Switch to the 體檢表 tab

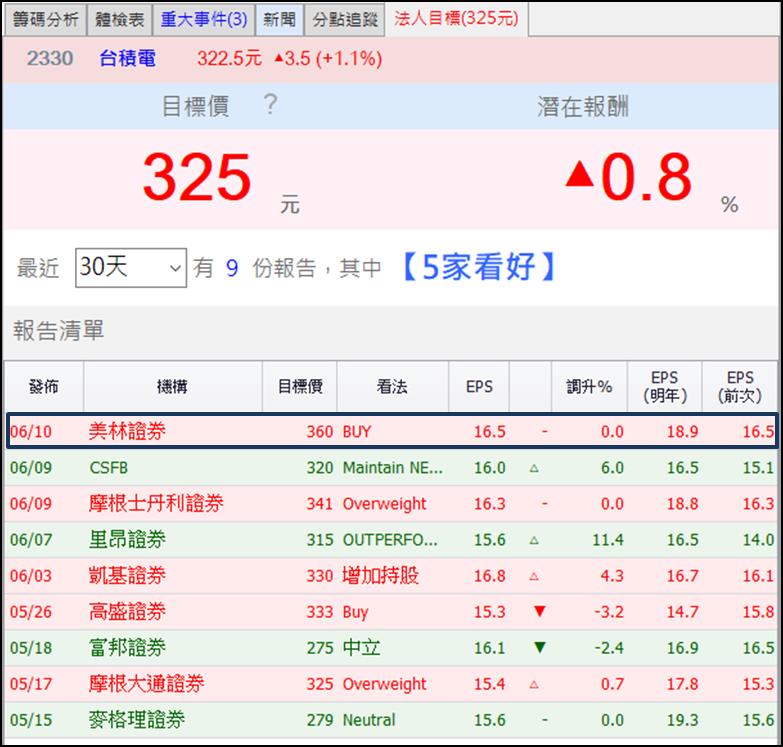pyautogui.click(x=119, y=19)
